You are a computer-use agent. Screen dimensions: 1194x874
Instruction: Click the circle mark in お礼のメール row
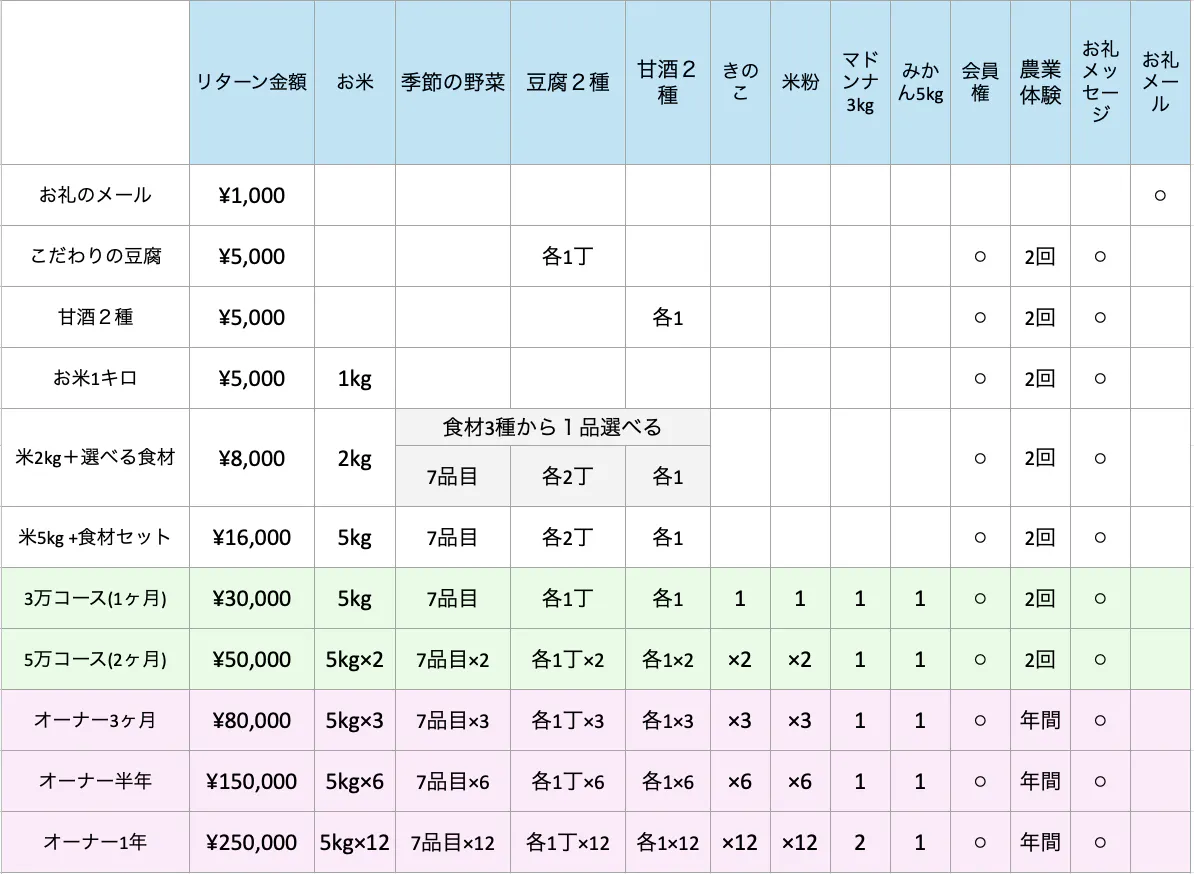pos(1160,195)
